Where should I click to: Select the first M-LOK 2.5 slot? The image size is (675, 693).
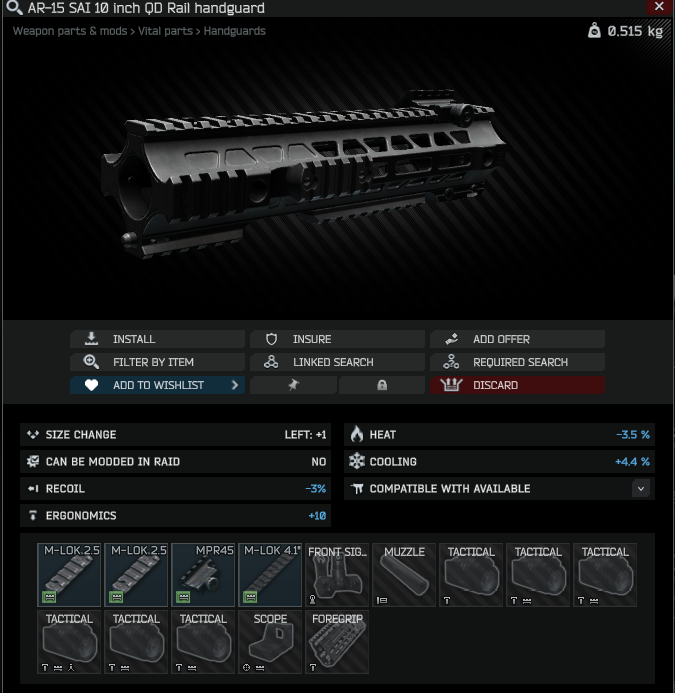point(69,575)
